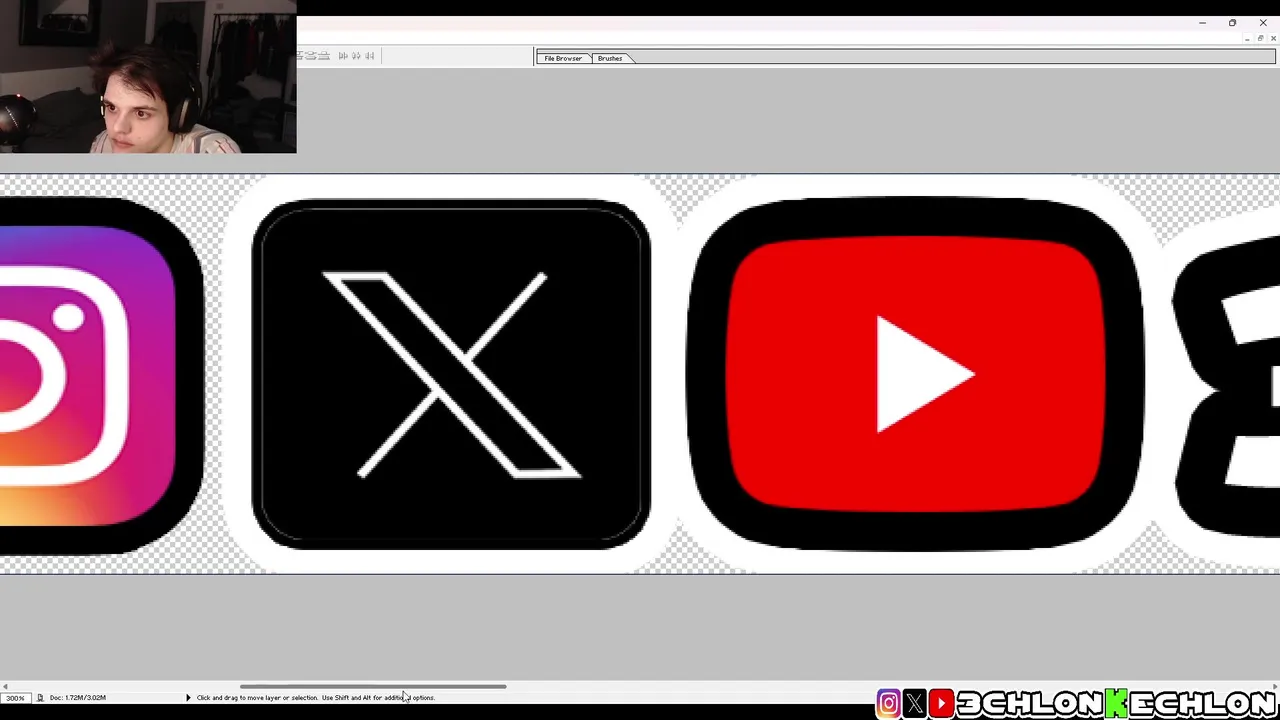Screen dimensions: 1280x720
Task: Restore the inner document window
Action: tap(1260, 38)
